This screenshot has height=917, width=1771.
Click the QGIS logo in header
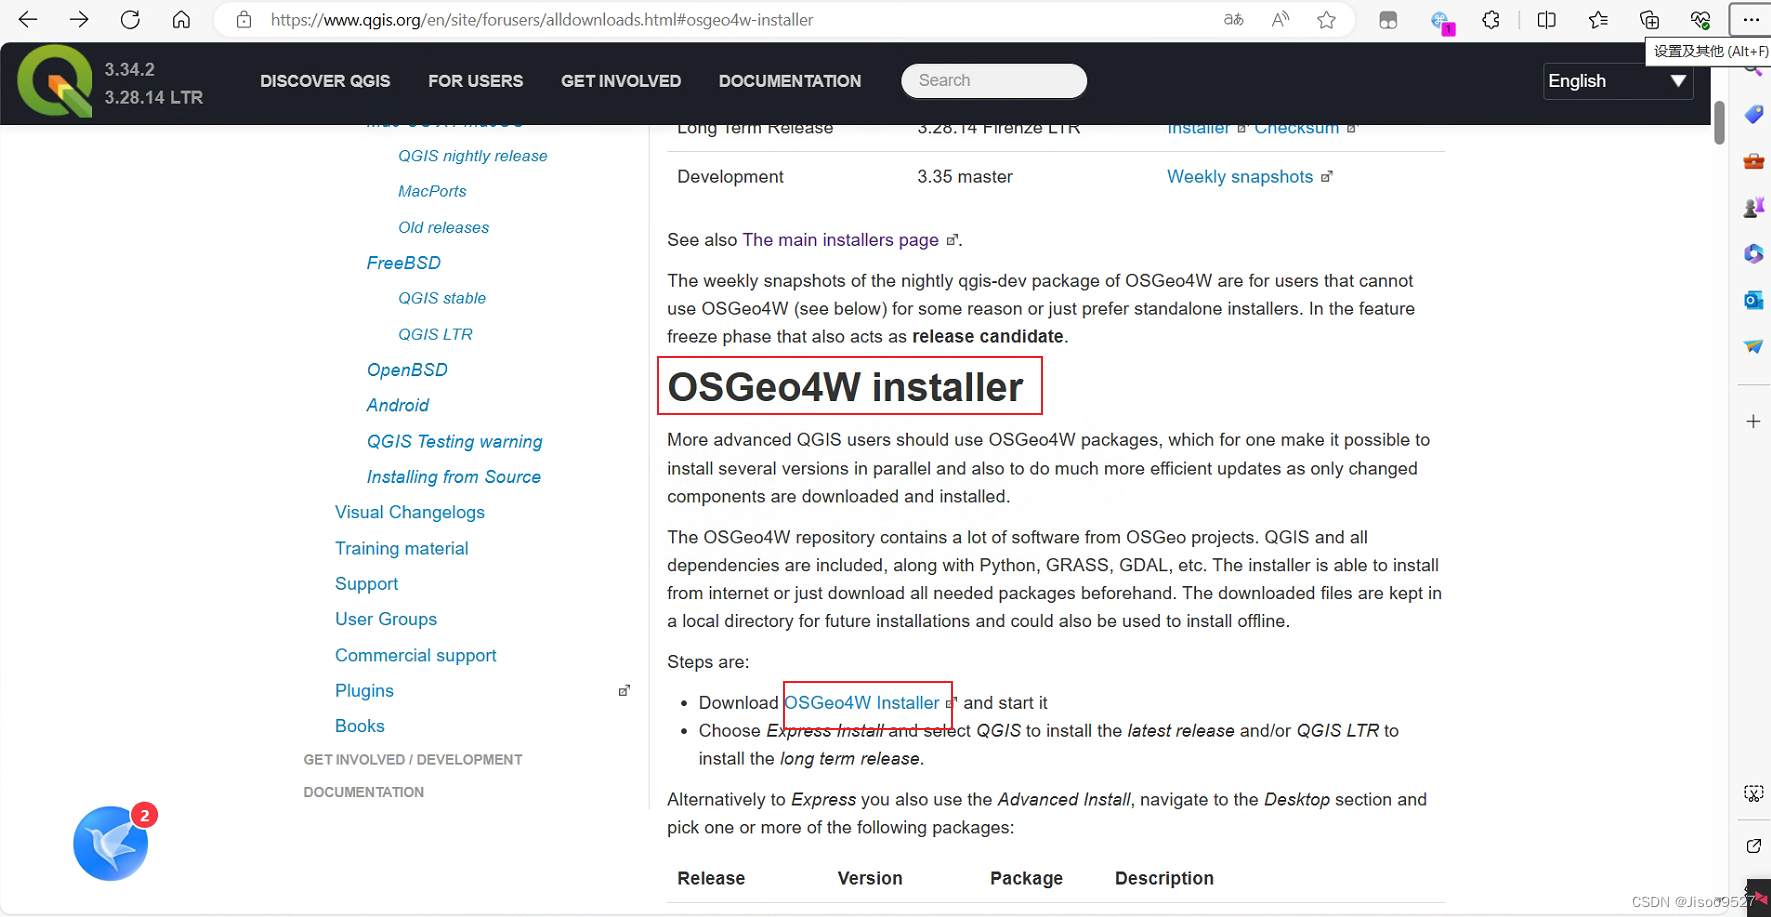[55, 81]
